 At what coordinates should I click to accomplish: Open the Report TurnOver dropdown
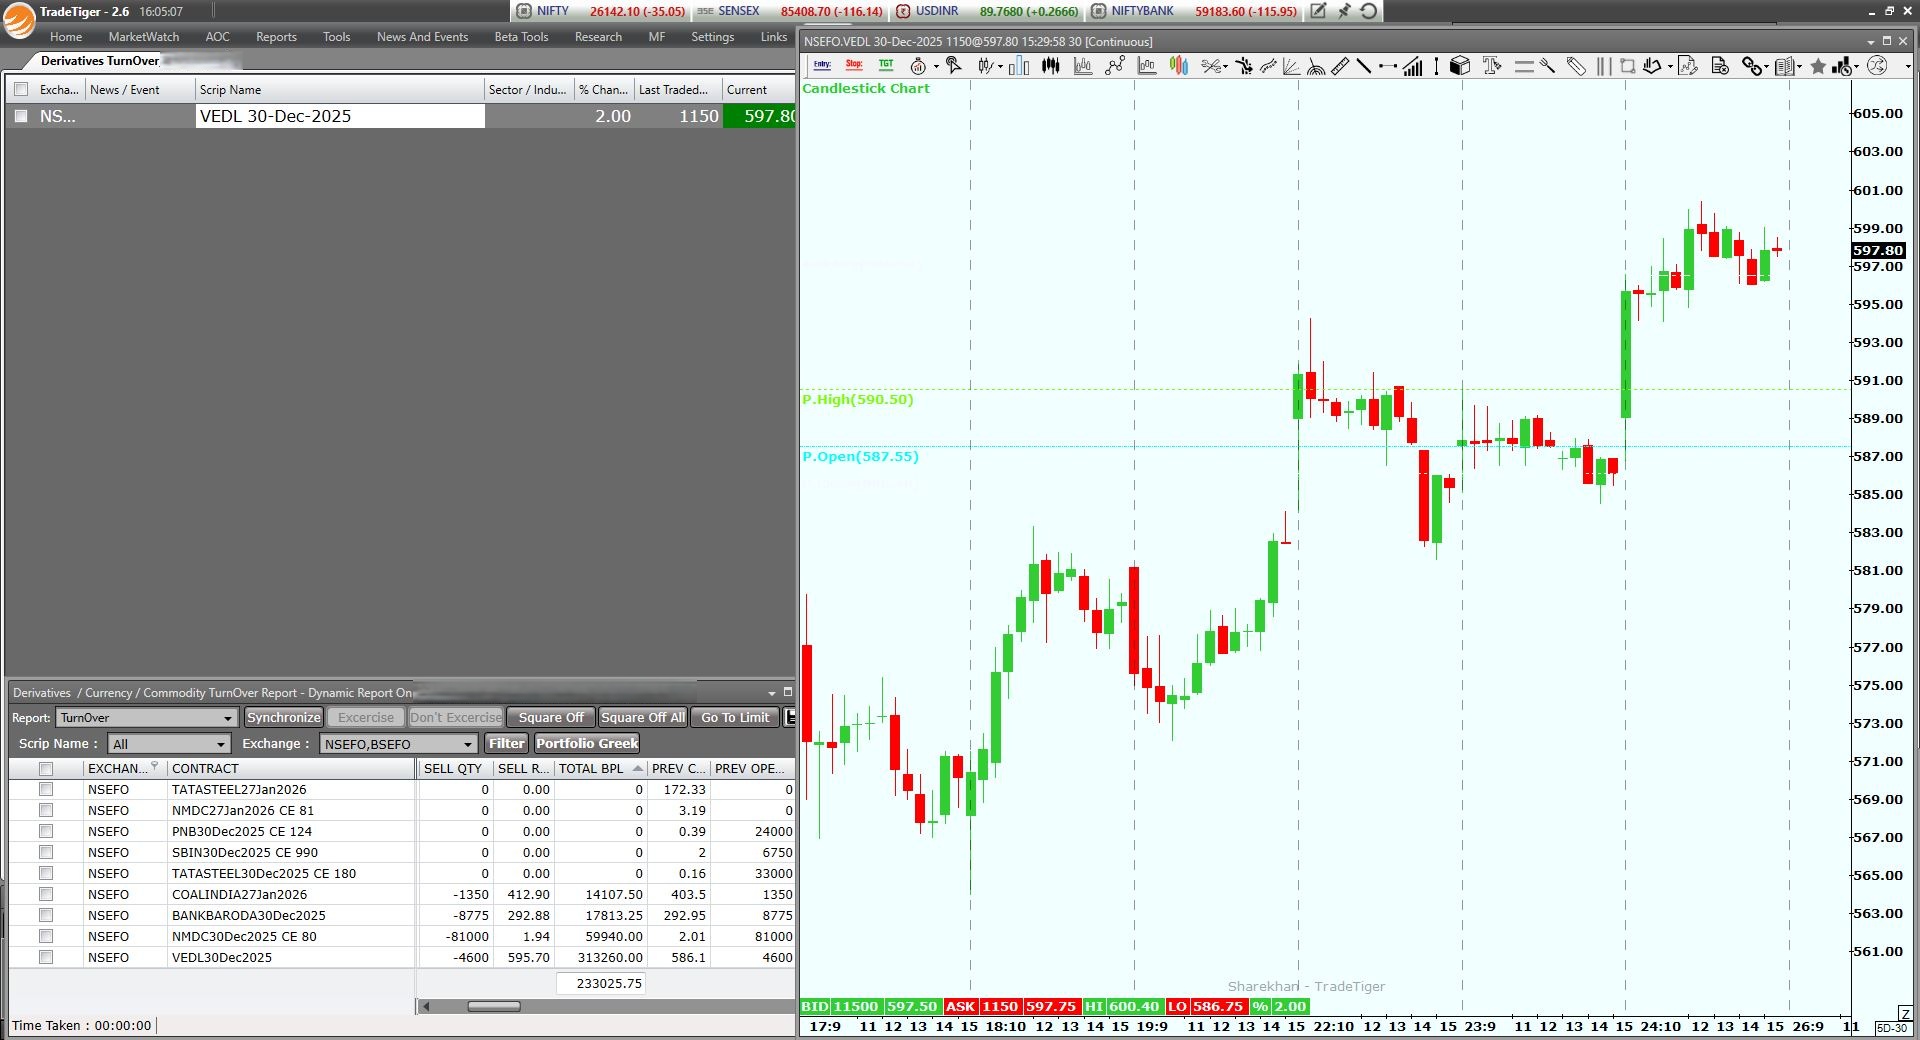pos(228,718)
